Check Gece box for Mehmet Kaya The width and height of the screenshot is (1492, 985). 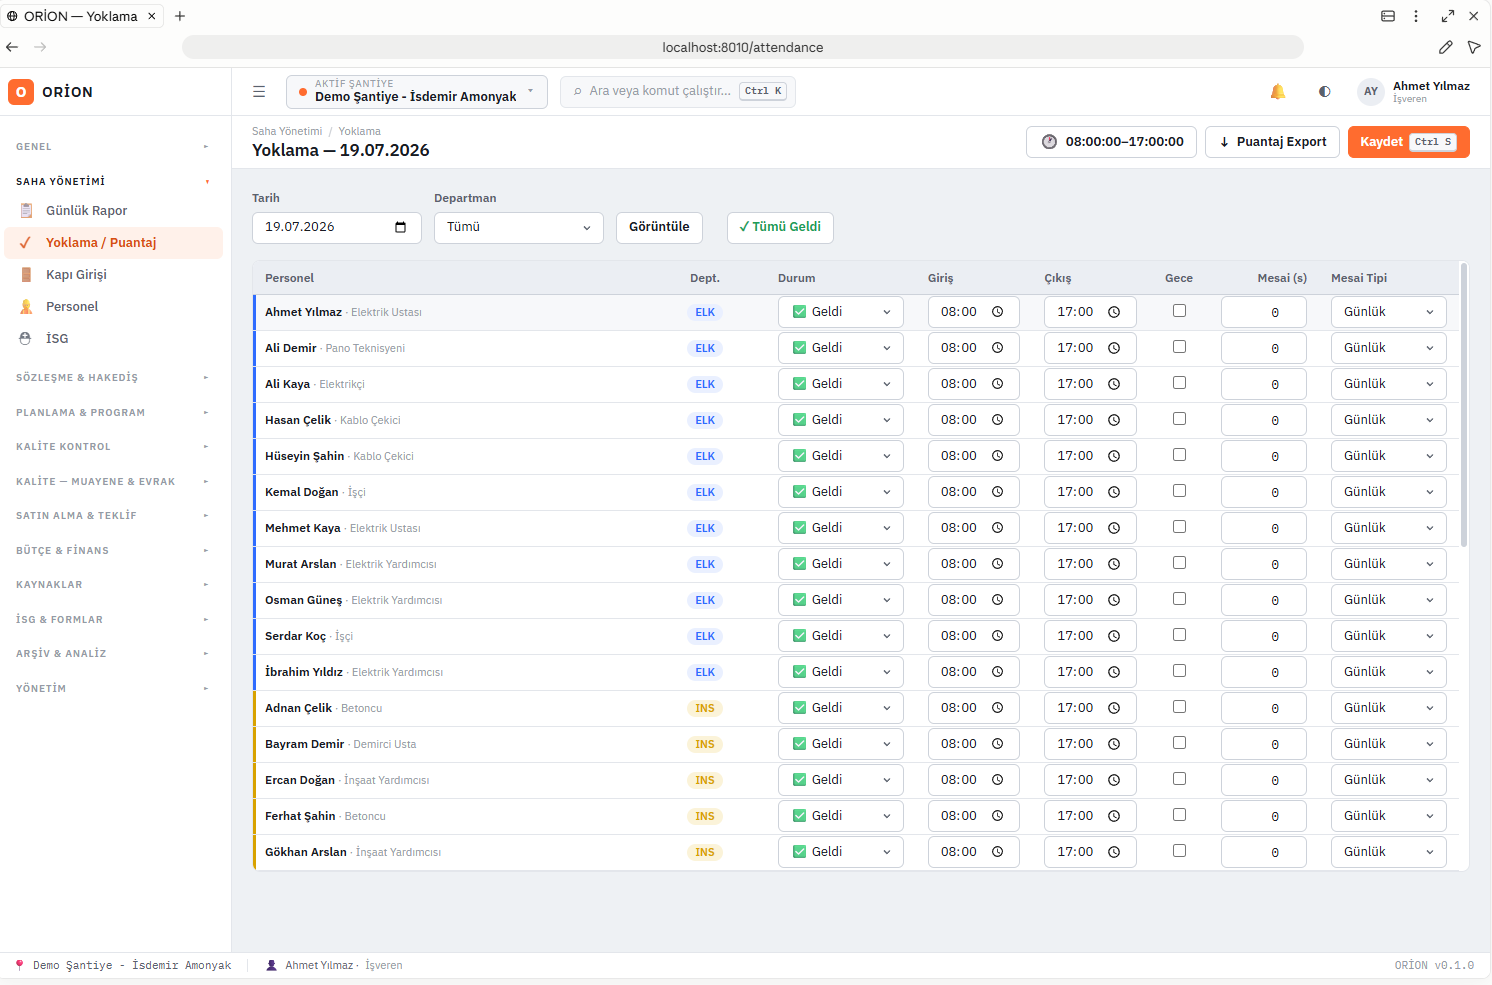[1179, 527]
